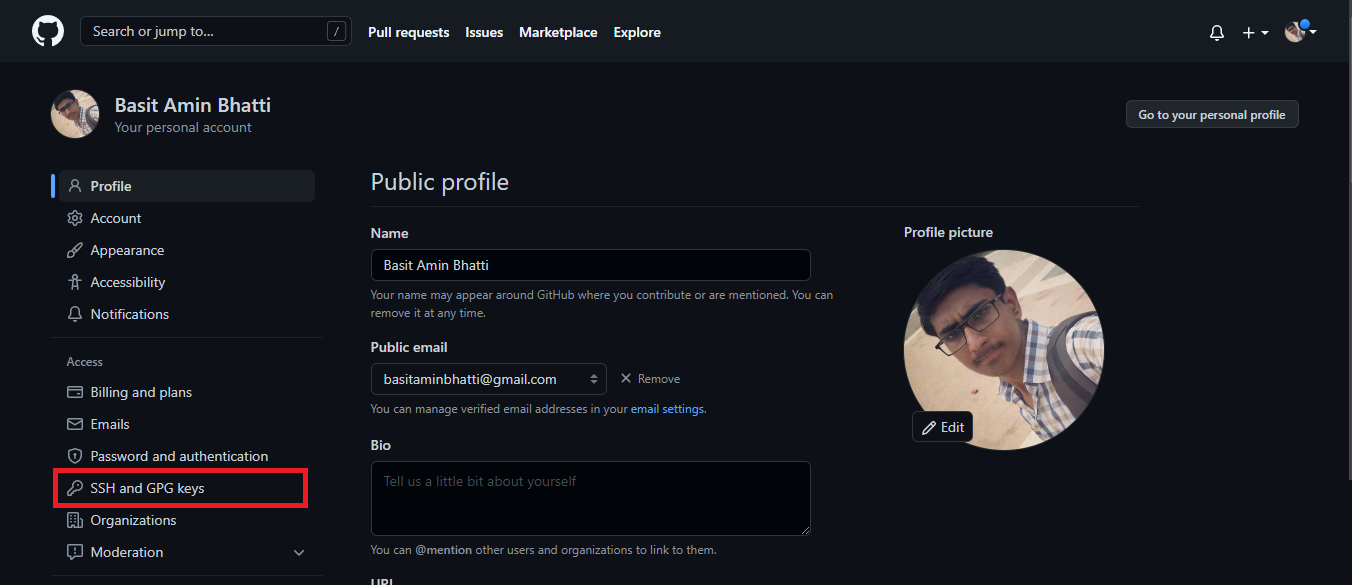Viewport: 1352px width, 585px height.
Task: Click the Organizations building icon
Action: click(74, 520)
